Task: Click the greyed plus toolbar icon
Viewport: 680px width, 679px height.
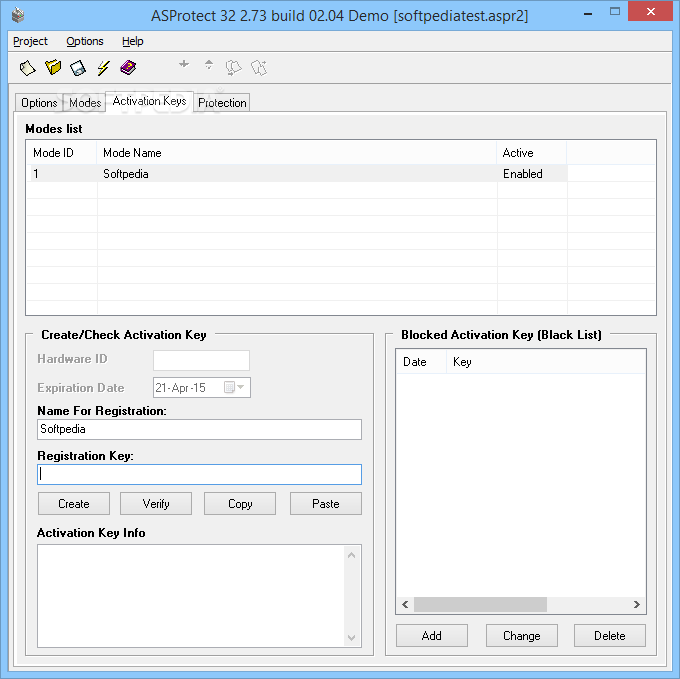Action: (x=184, y=64)
